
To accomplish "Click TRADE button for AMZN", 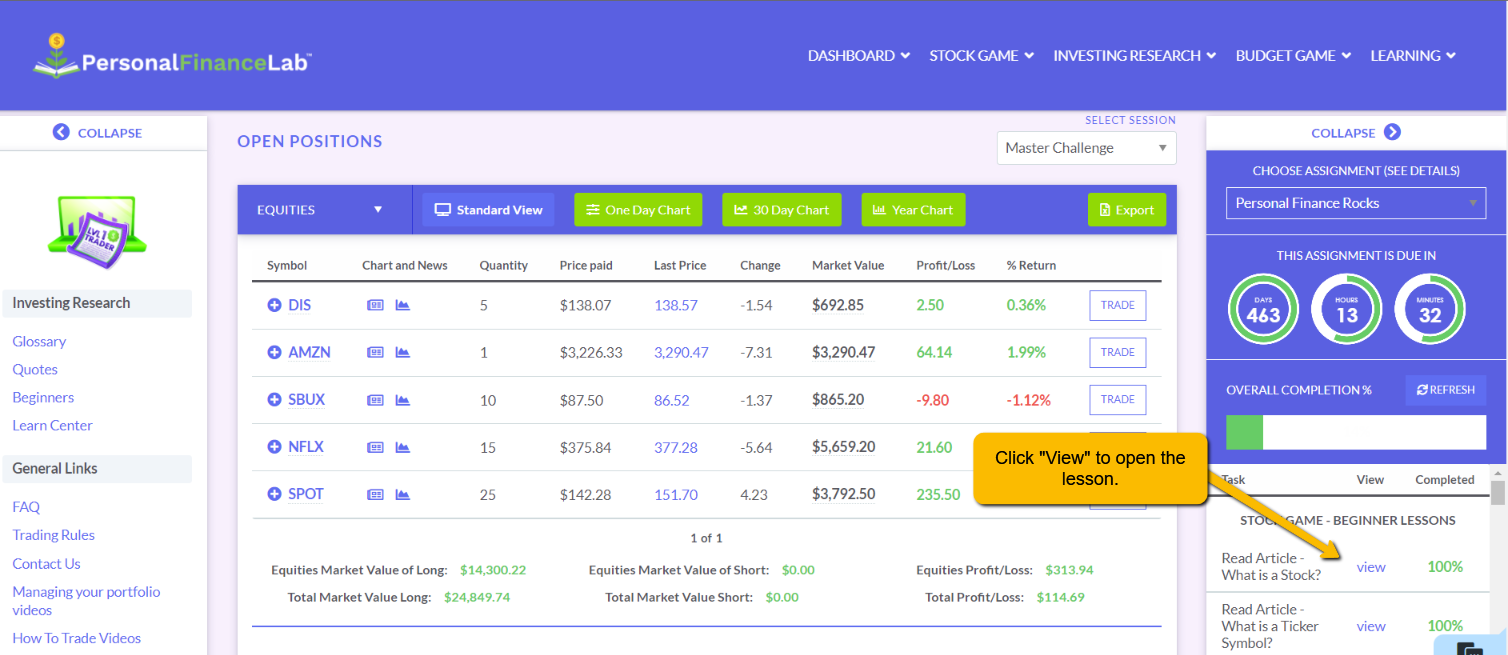I will (x=1118, y=352).
